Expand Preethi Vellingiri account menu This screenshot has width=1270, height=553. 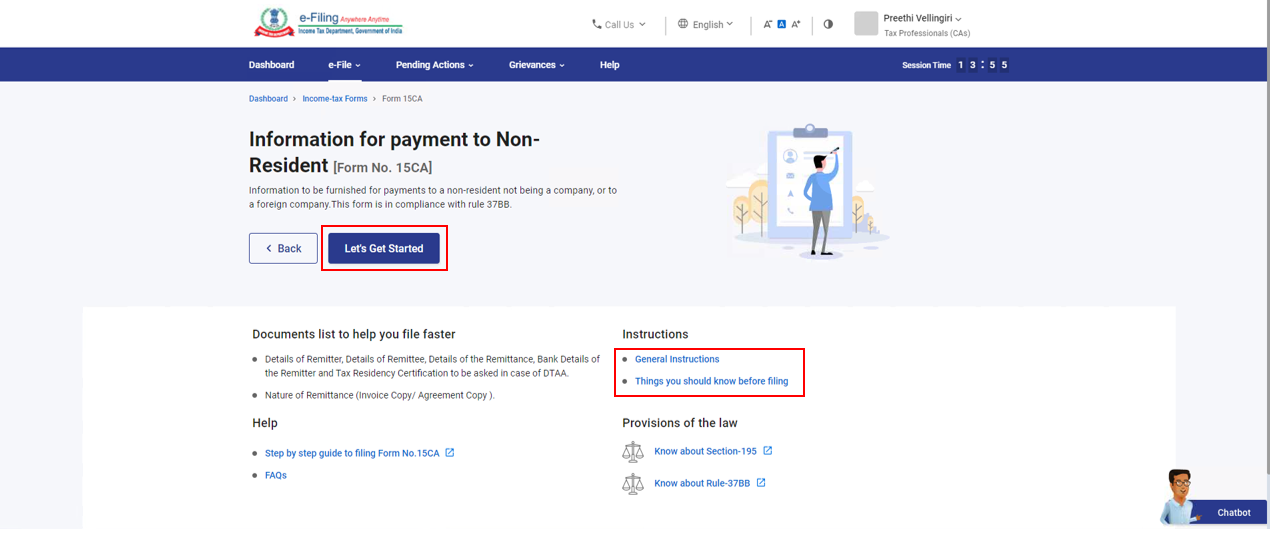pyautogui.click(x=922, y=19)
